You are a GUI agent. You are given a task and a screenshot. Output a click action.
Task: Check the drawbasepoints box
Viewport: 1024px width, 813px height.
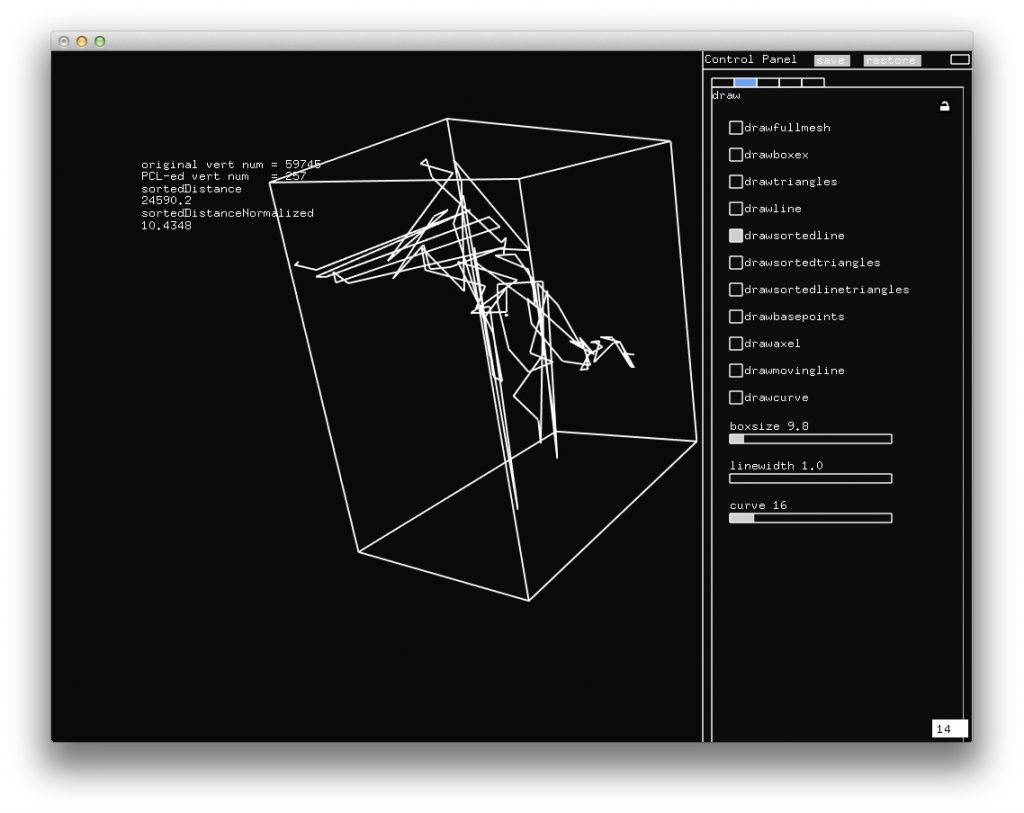coord(736,317)
